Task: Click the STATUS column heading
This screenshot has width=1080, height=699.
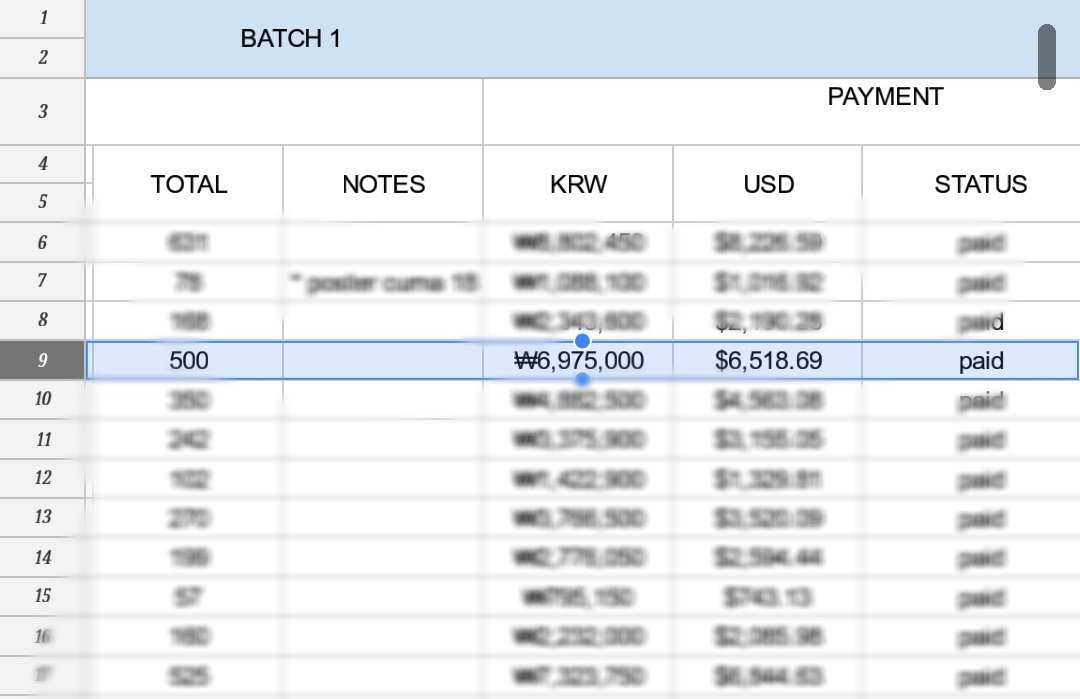Action: click(980, 184)
